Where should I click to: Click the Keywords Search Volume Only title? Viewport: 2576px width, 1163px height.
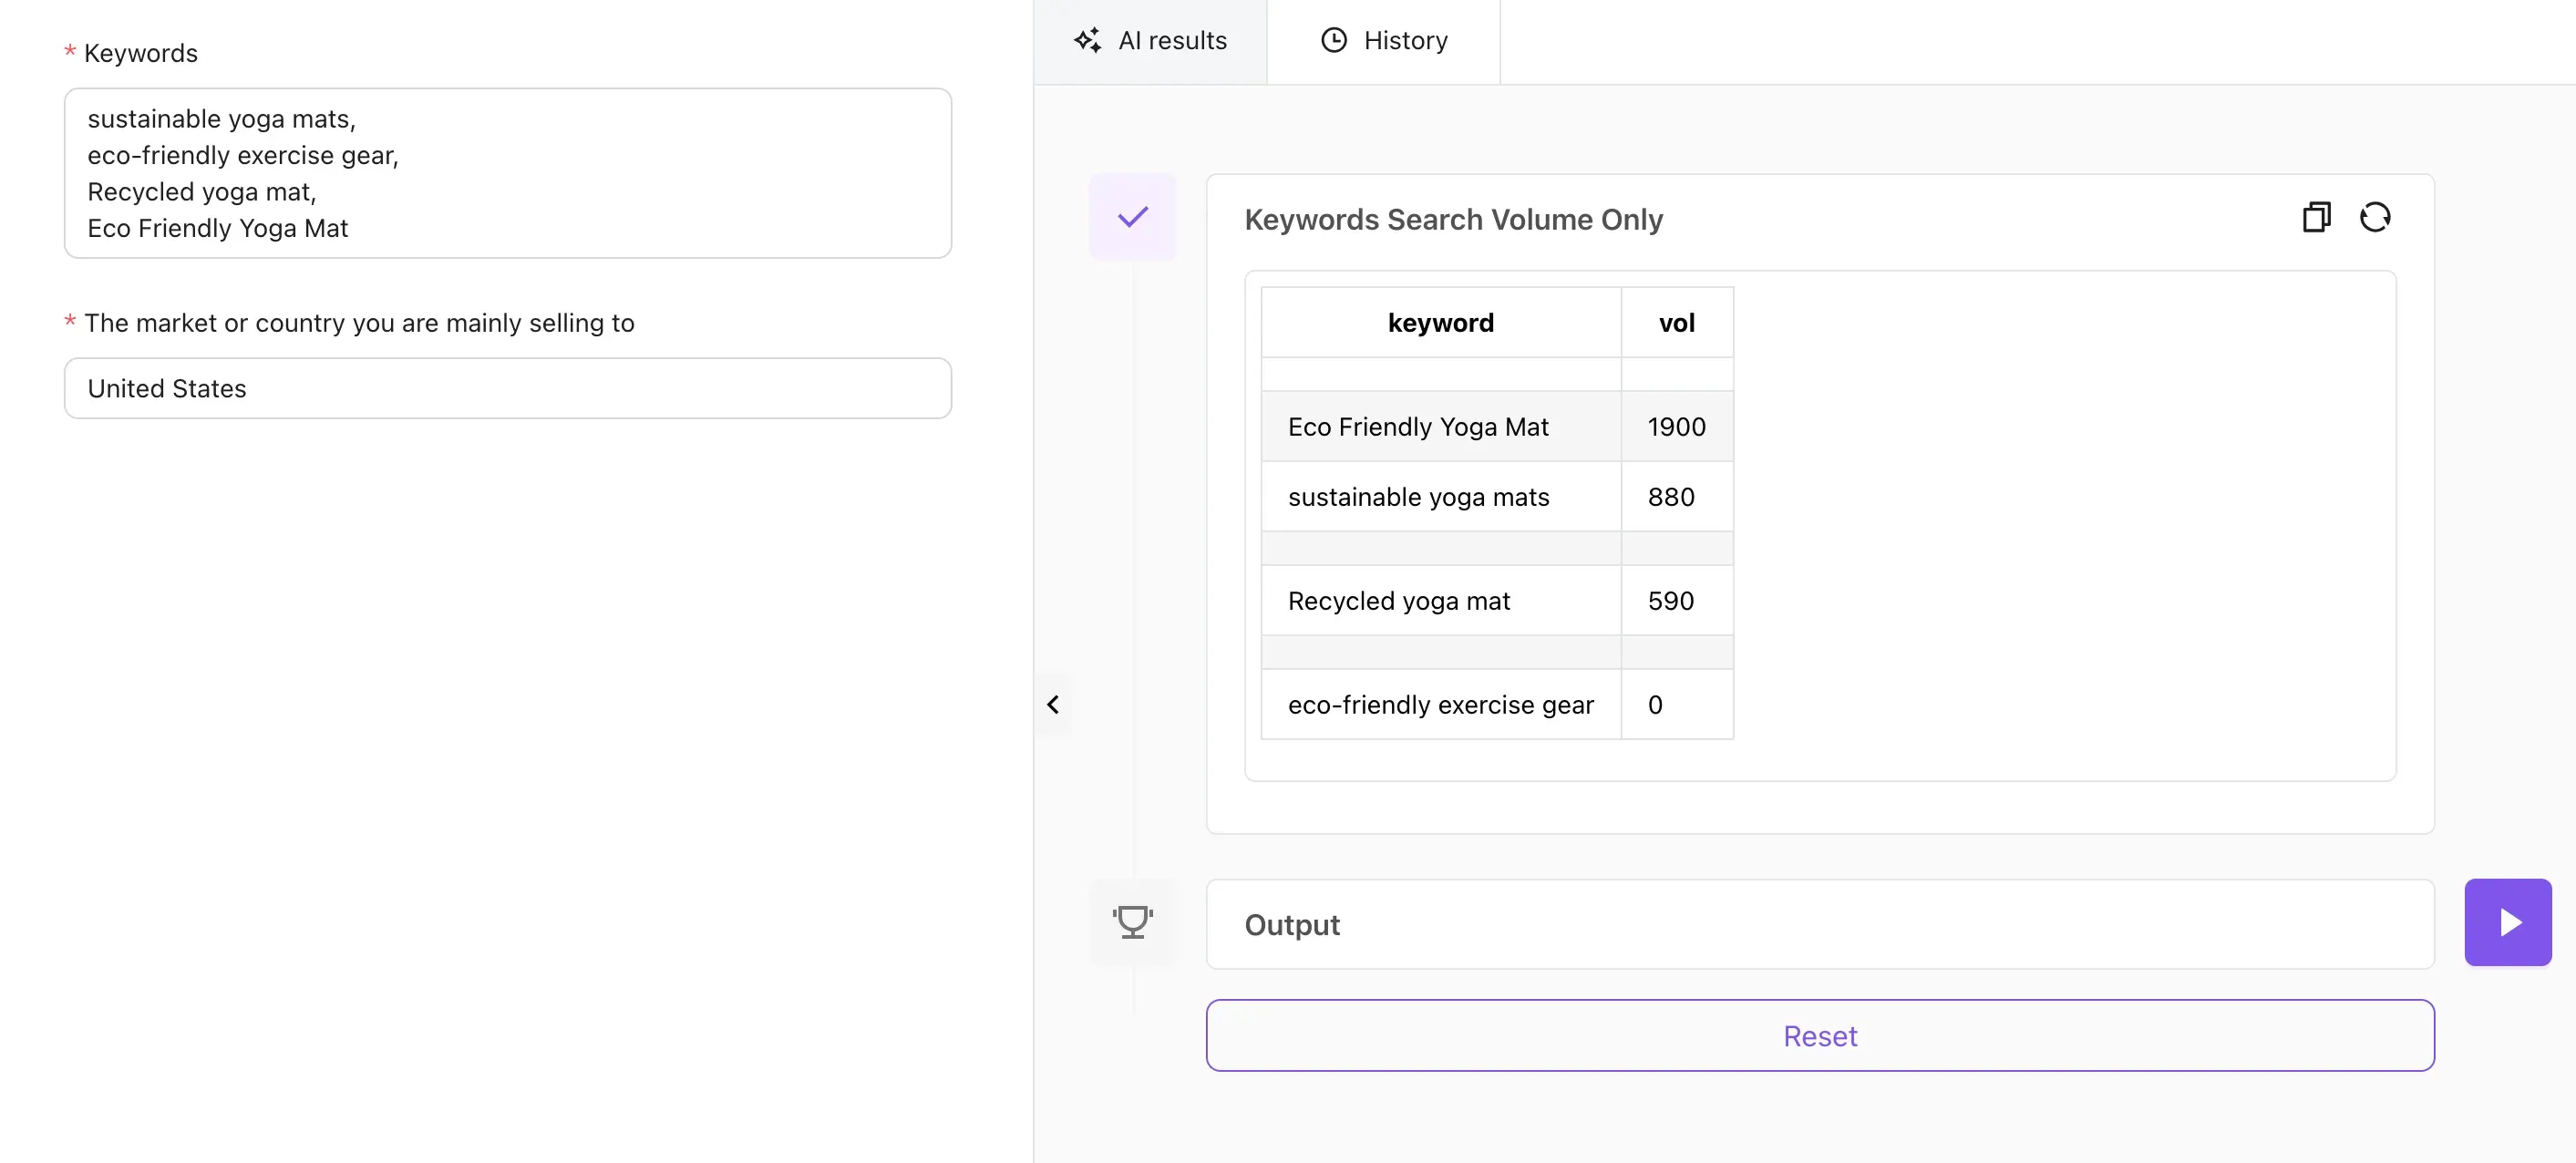tap(1453, 219)
